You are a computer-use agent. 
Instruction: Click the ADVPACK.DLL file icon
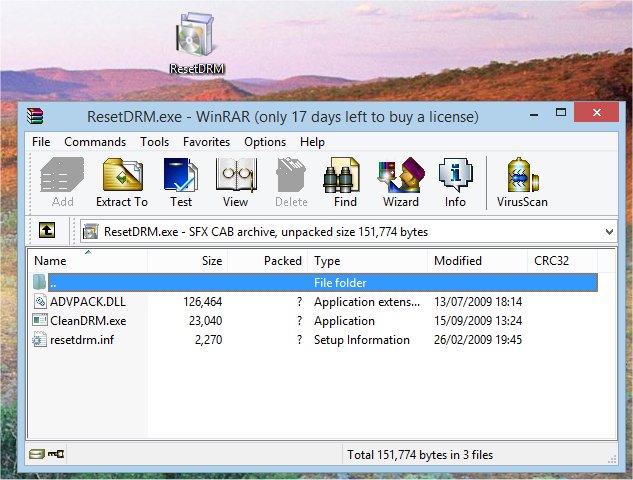tap(40, 301)
